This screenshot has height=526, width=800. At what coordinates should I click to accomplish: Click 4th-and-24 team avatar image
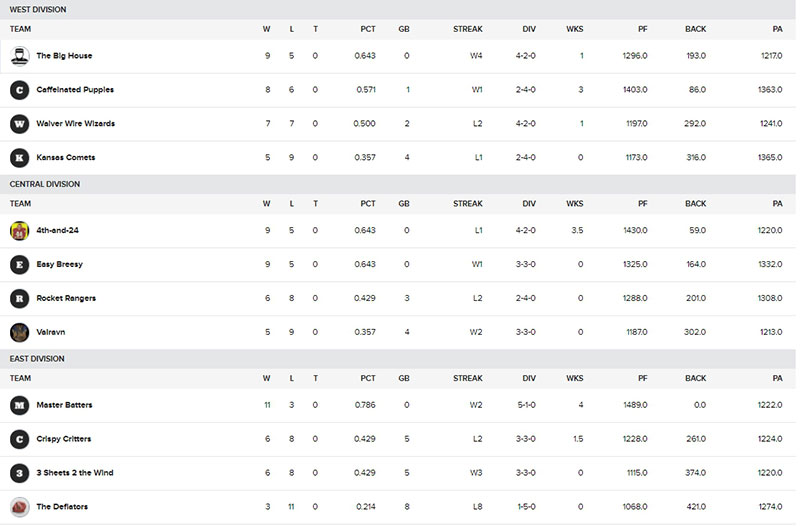(19, 231)
